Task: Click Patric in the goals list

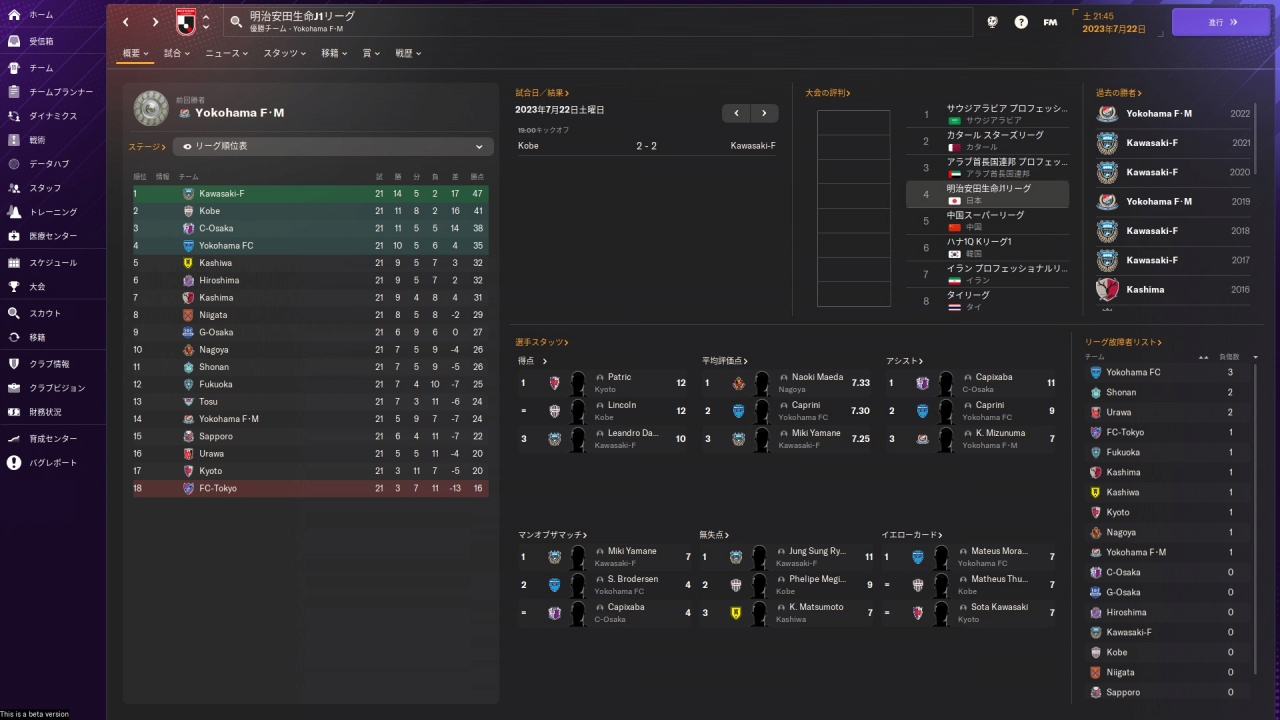Action: (620, 378)
